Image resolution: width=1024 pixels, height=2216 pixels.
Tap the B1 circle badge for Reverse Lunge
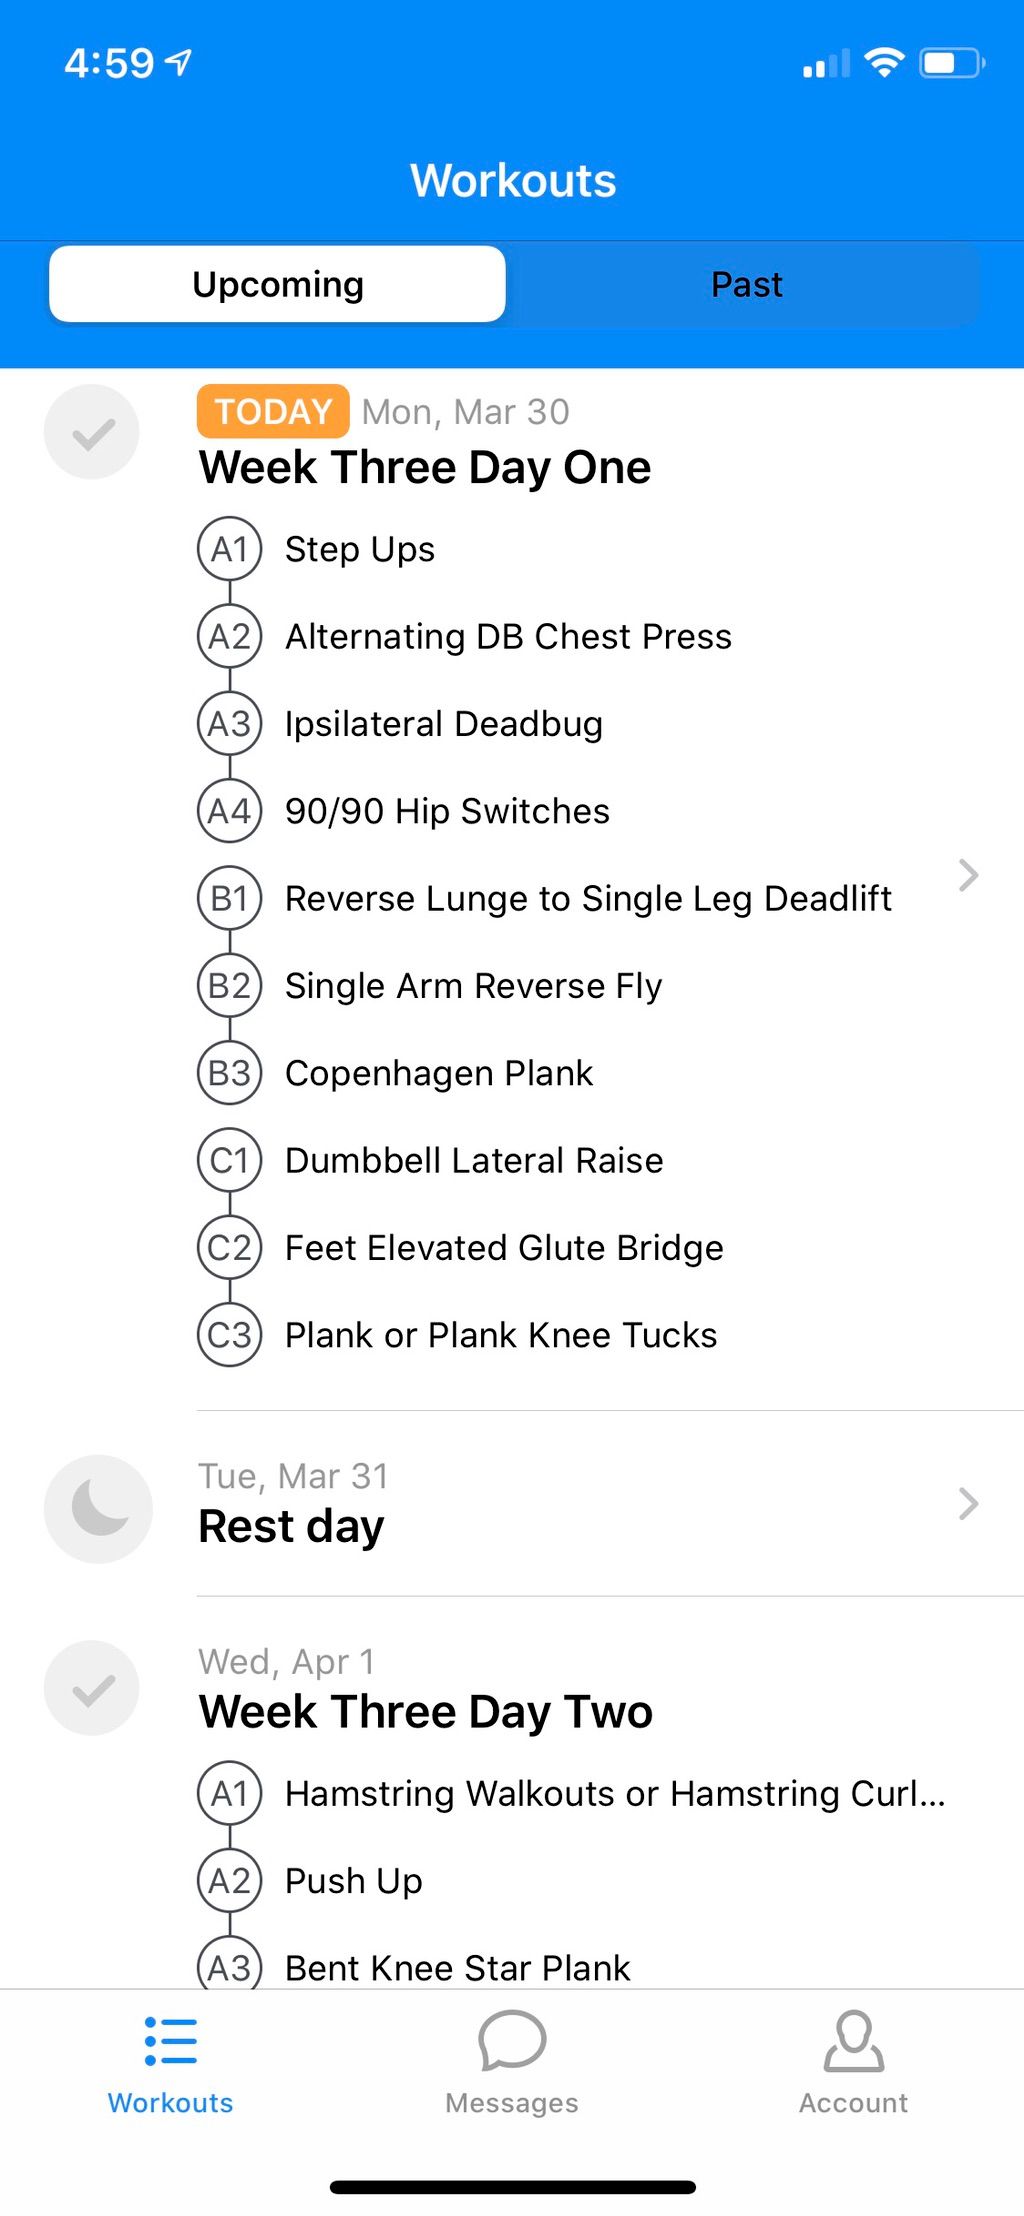(x=229, y=898)
